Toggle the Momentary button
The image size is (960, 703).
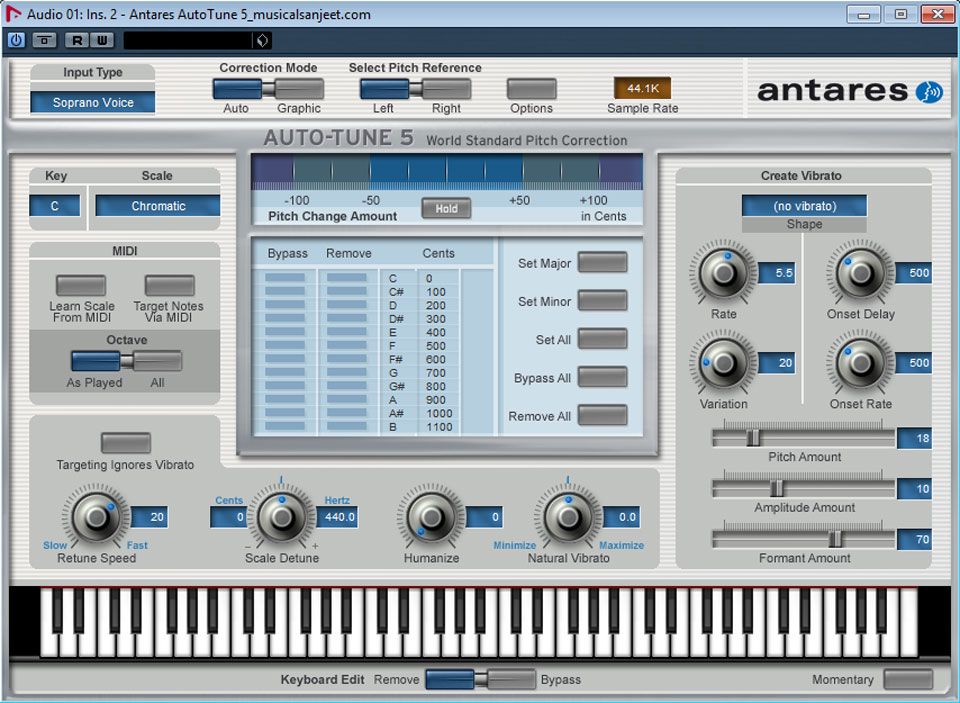point(909,679)
